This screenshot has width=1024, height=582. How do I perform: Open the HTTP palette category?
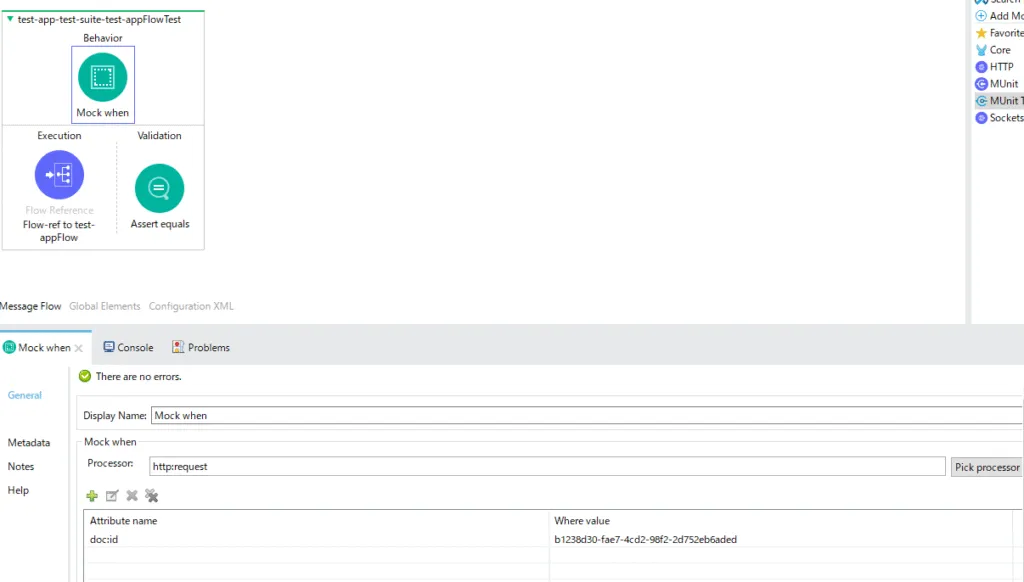point(995,67)
